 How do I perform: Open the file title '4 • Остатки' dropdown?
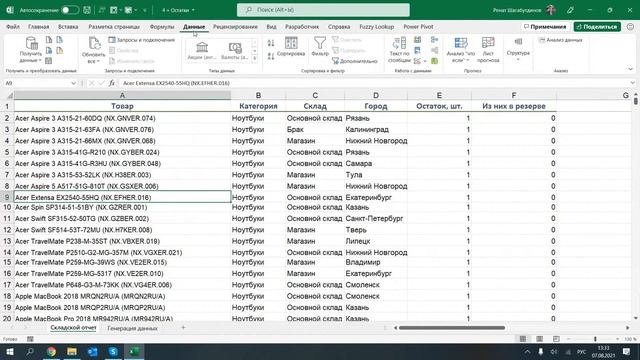tap(178, 10)
